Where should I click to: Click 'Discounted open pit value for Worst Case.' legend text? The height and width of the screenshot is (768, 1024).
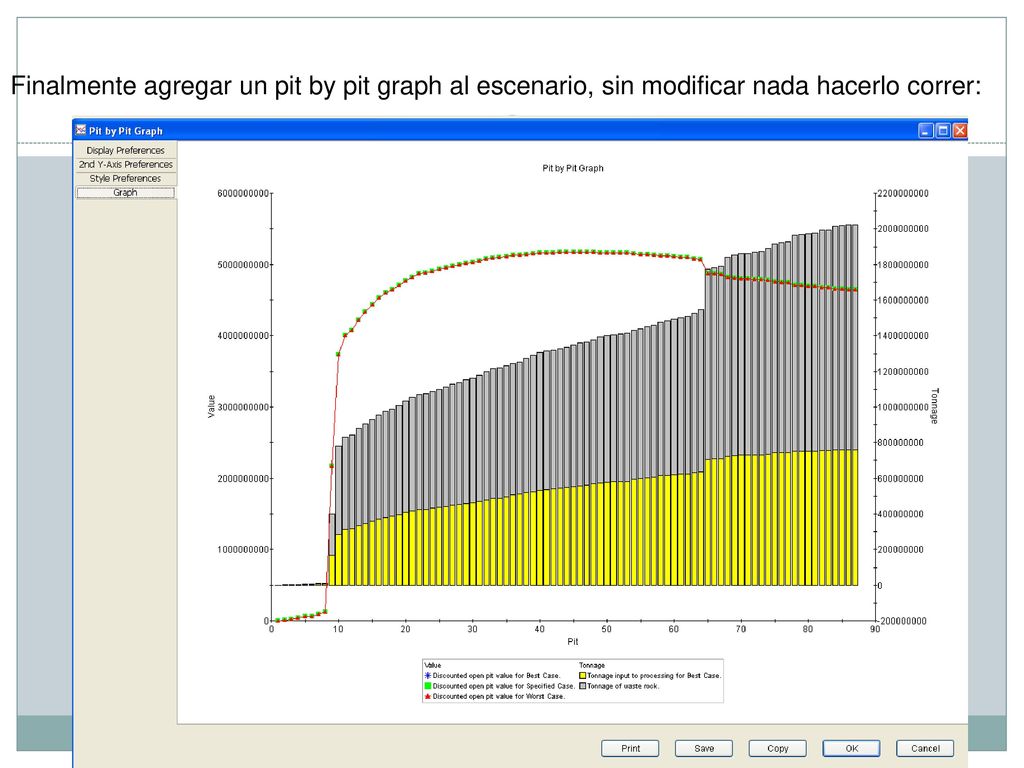click(x=499, y=697)
